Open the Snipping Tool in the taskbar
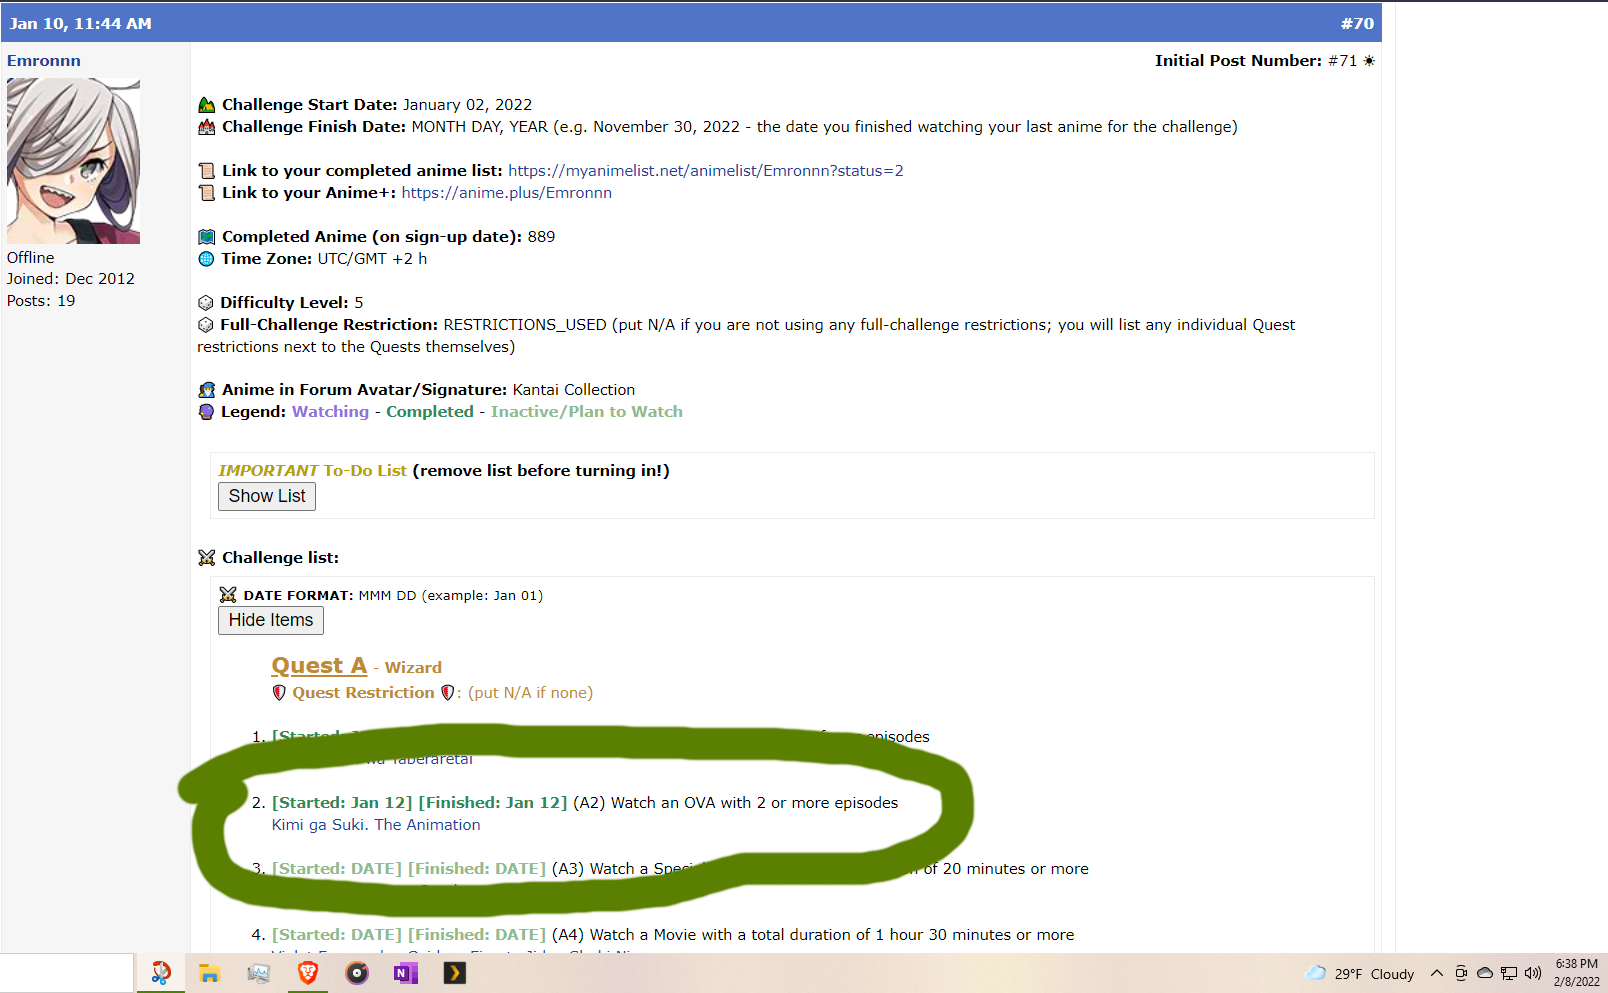 click(x=161, y=973)
